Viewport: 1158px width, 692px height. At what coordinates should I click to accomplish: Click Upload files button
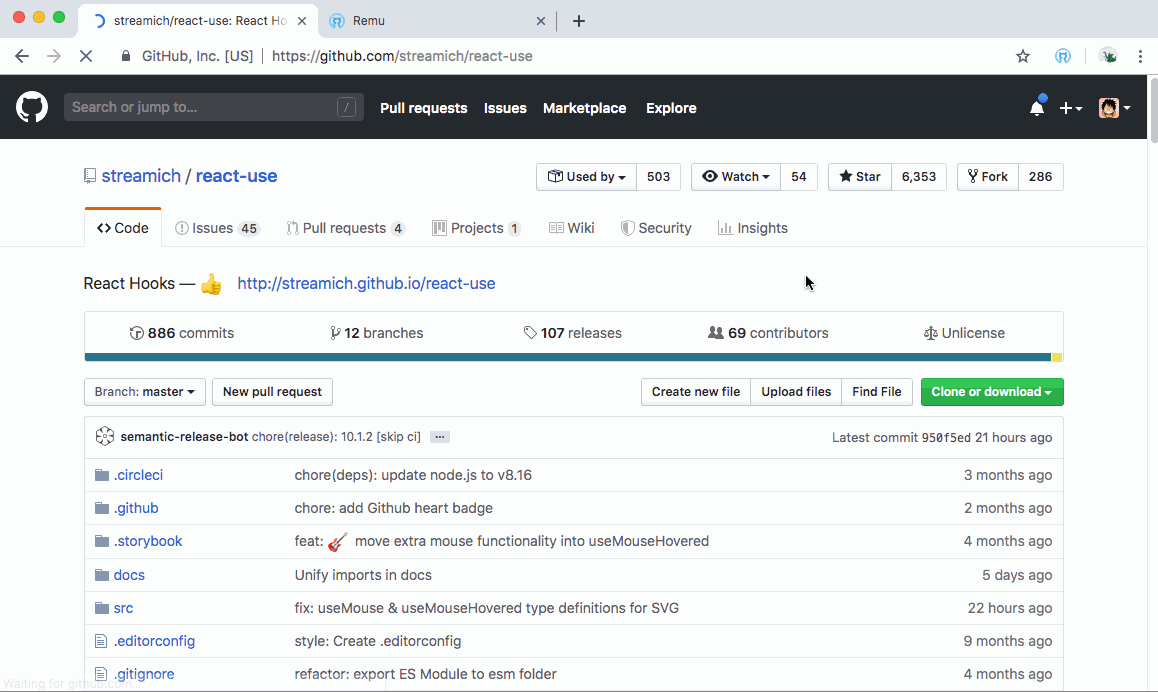tap(796, 391)
